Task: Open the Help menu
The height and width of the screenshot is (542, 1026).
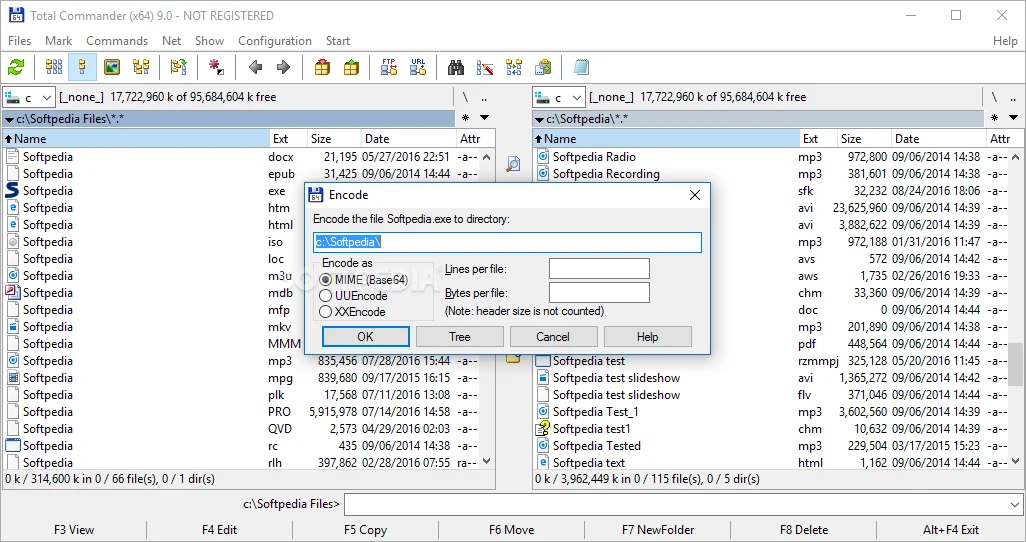Action: click(x=1005, y=41)
